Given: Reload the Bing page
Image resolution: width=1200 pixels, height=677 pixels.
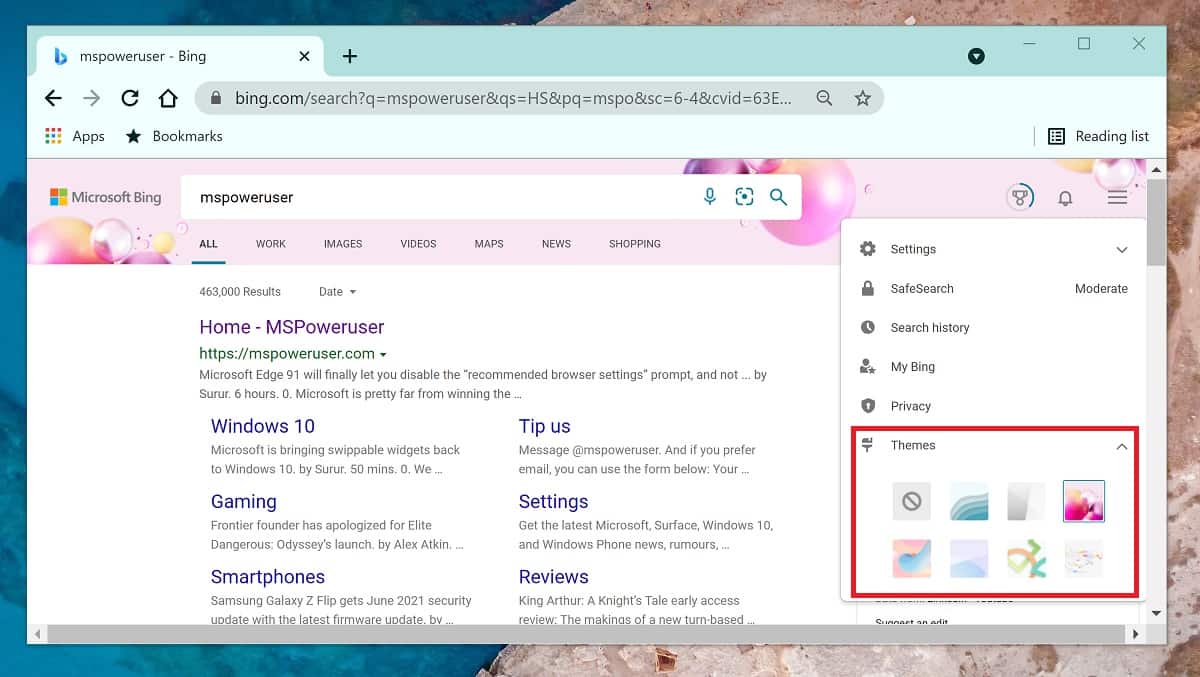Looking at the screenshot, I should 130,98.
